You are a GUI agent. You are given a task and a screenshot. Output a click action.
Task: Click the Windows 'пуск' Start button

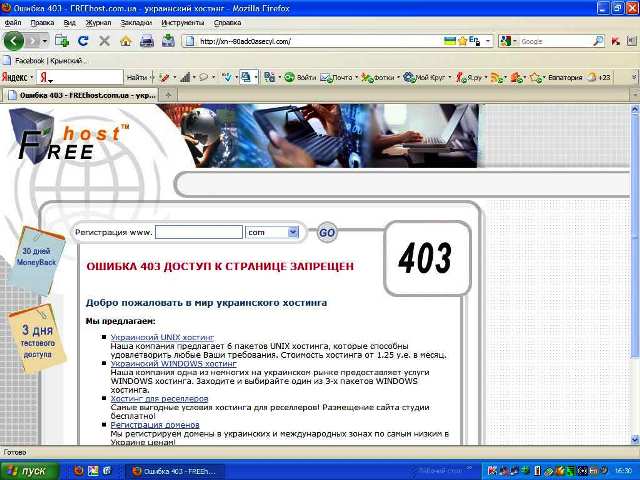(x=28, y=470)
